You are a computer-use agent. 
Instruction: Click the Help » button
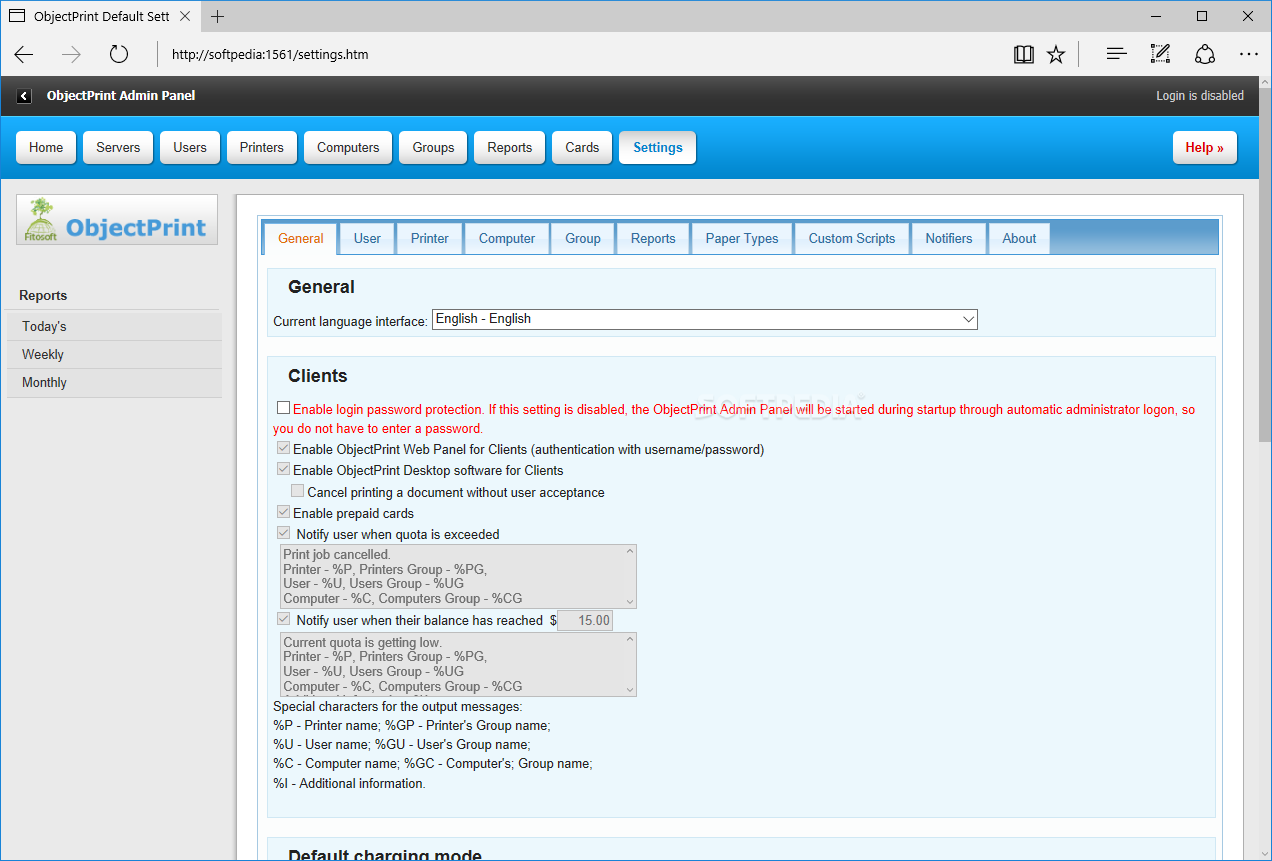click(x=1205, y=147)
